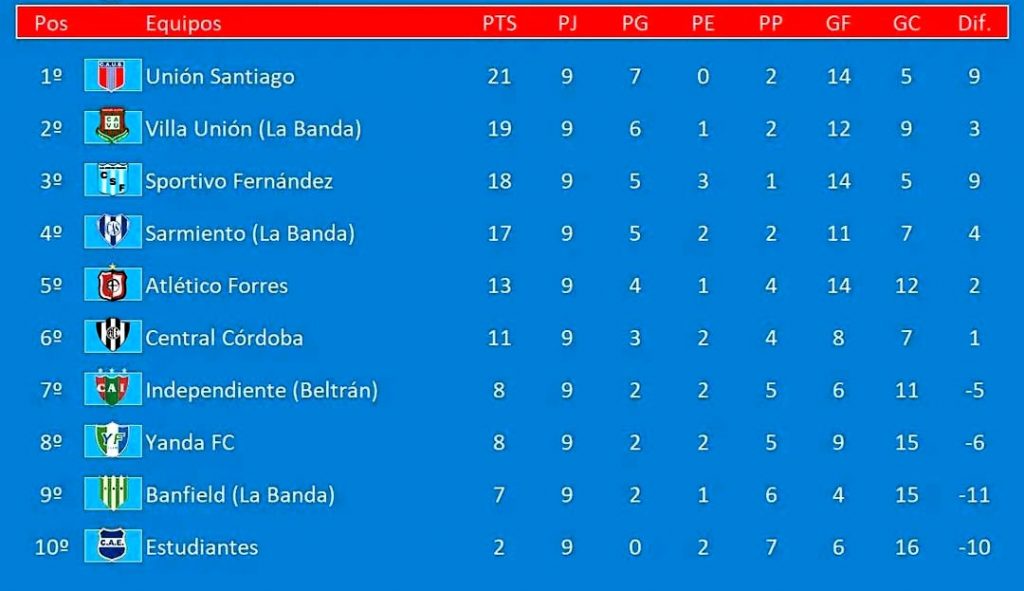Select the Equipos column header

pos(183,24)
